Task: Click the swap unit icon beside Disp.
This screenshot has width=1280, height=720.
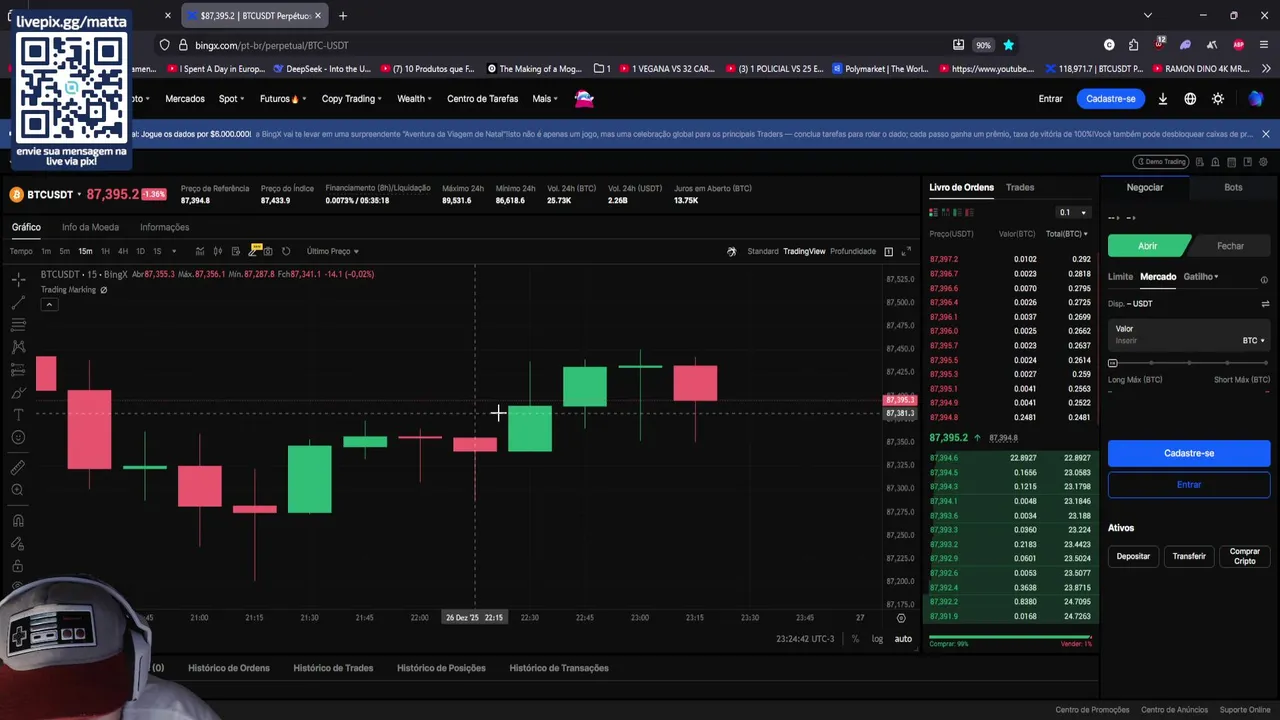Action: 1265,304
